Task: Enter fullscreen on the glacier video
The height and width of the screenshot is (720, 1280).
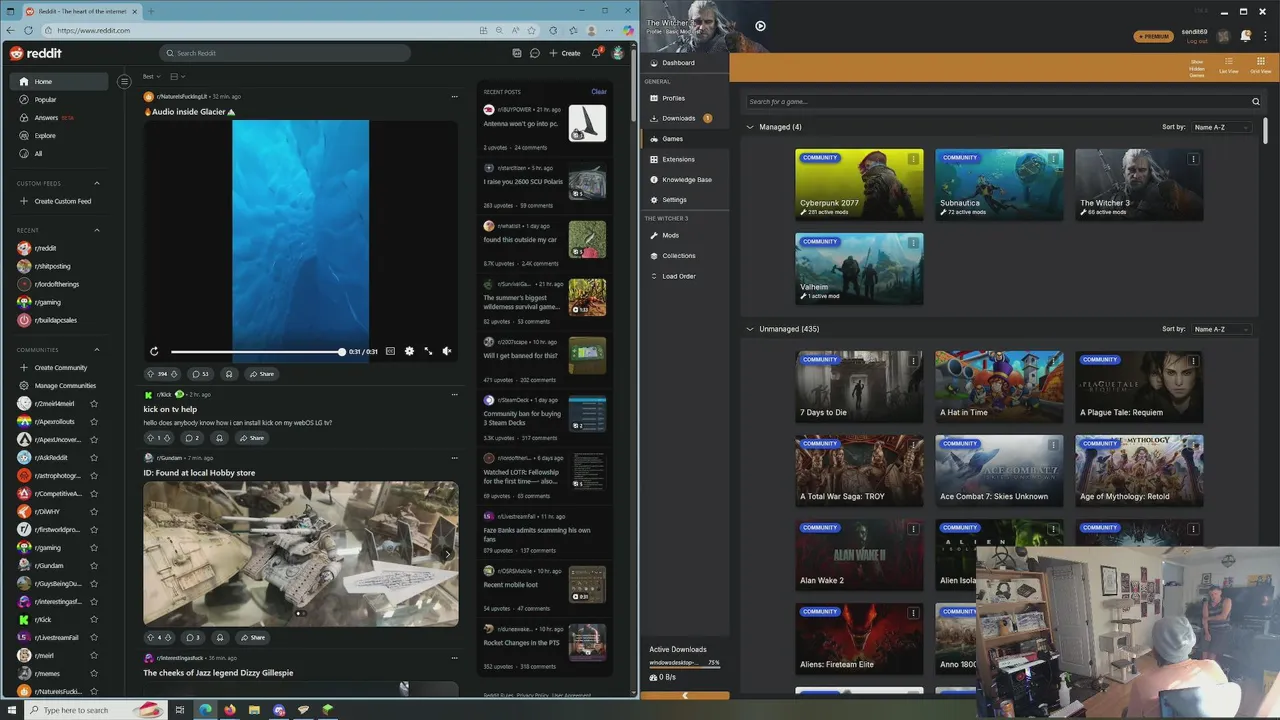Action: click(428, 351)
